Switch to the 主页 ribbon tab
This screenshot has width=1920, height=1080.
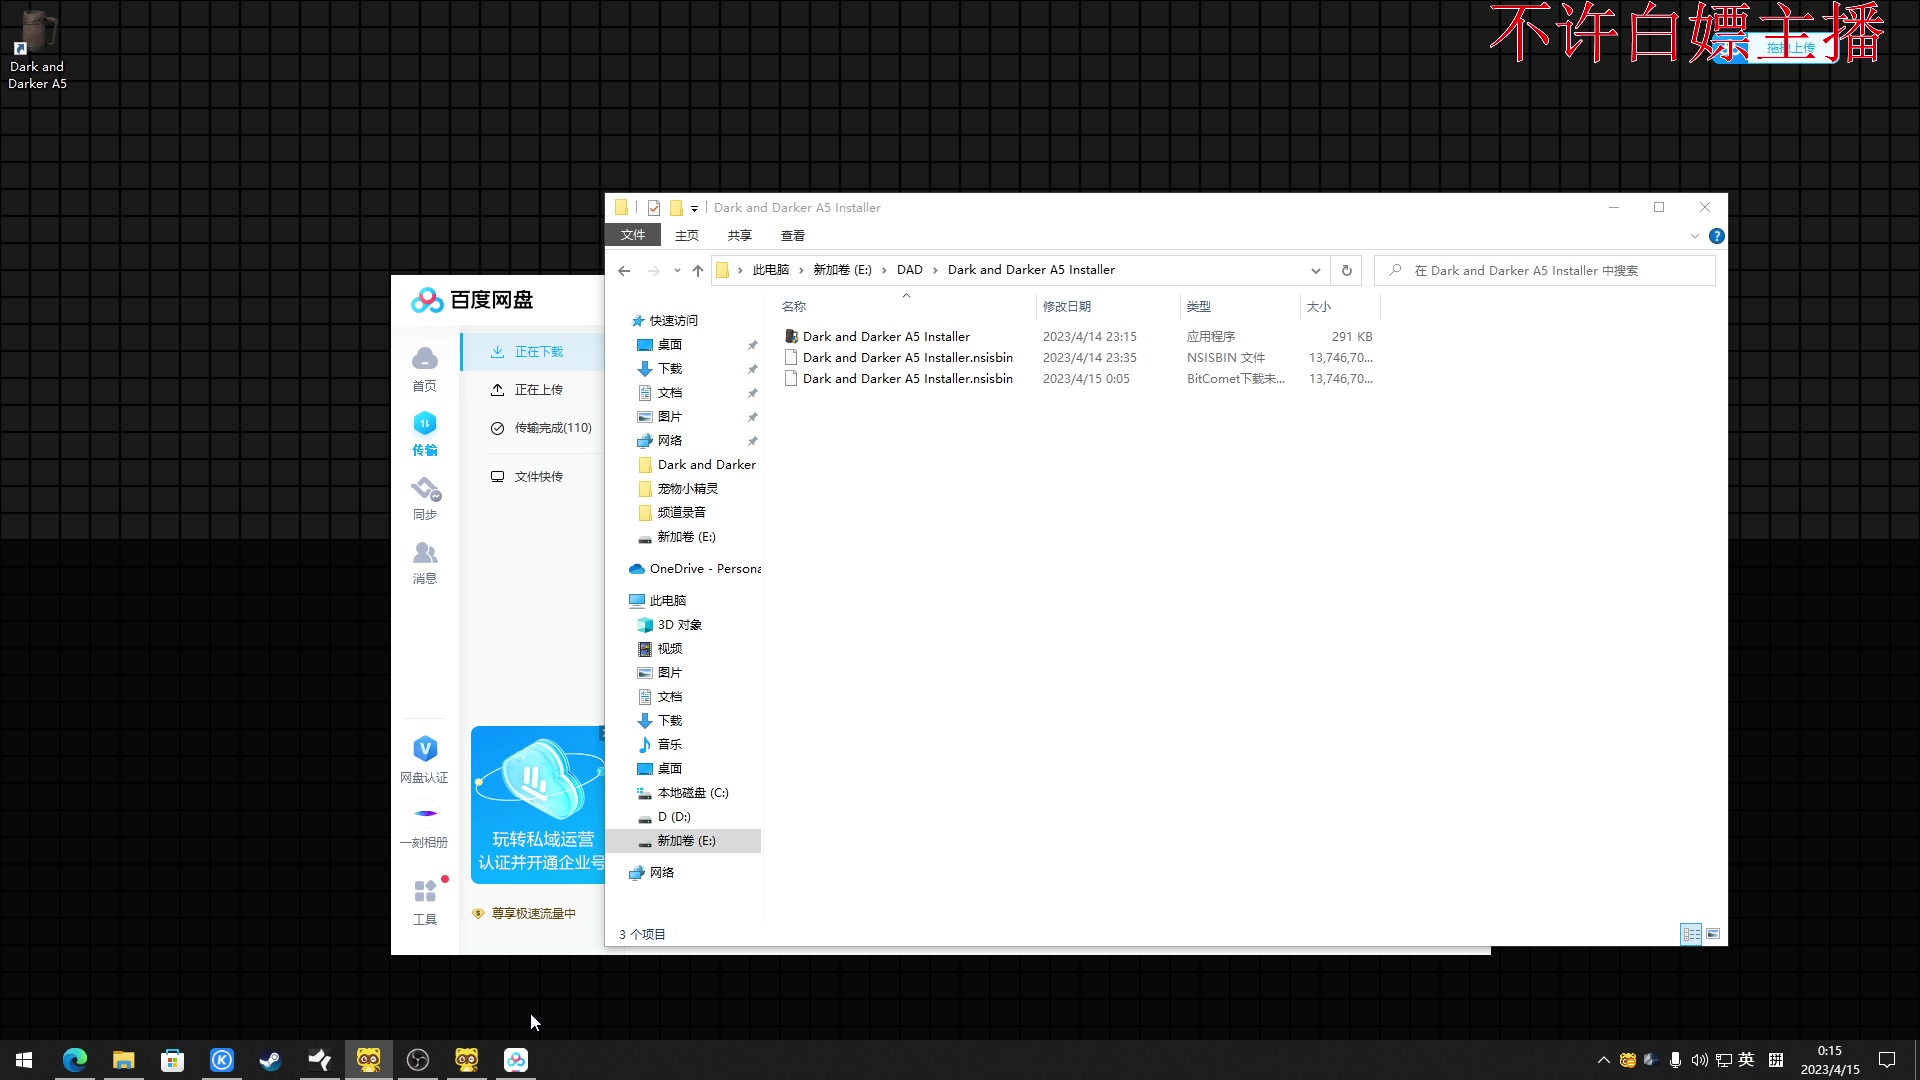click(687, 236)
